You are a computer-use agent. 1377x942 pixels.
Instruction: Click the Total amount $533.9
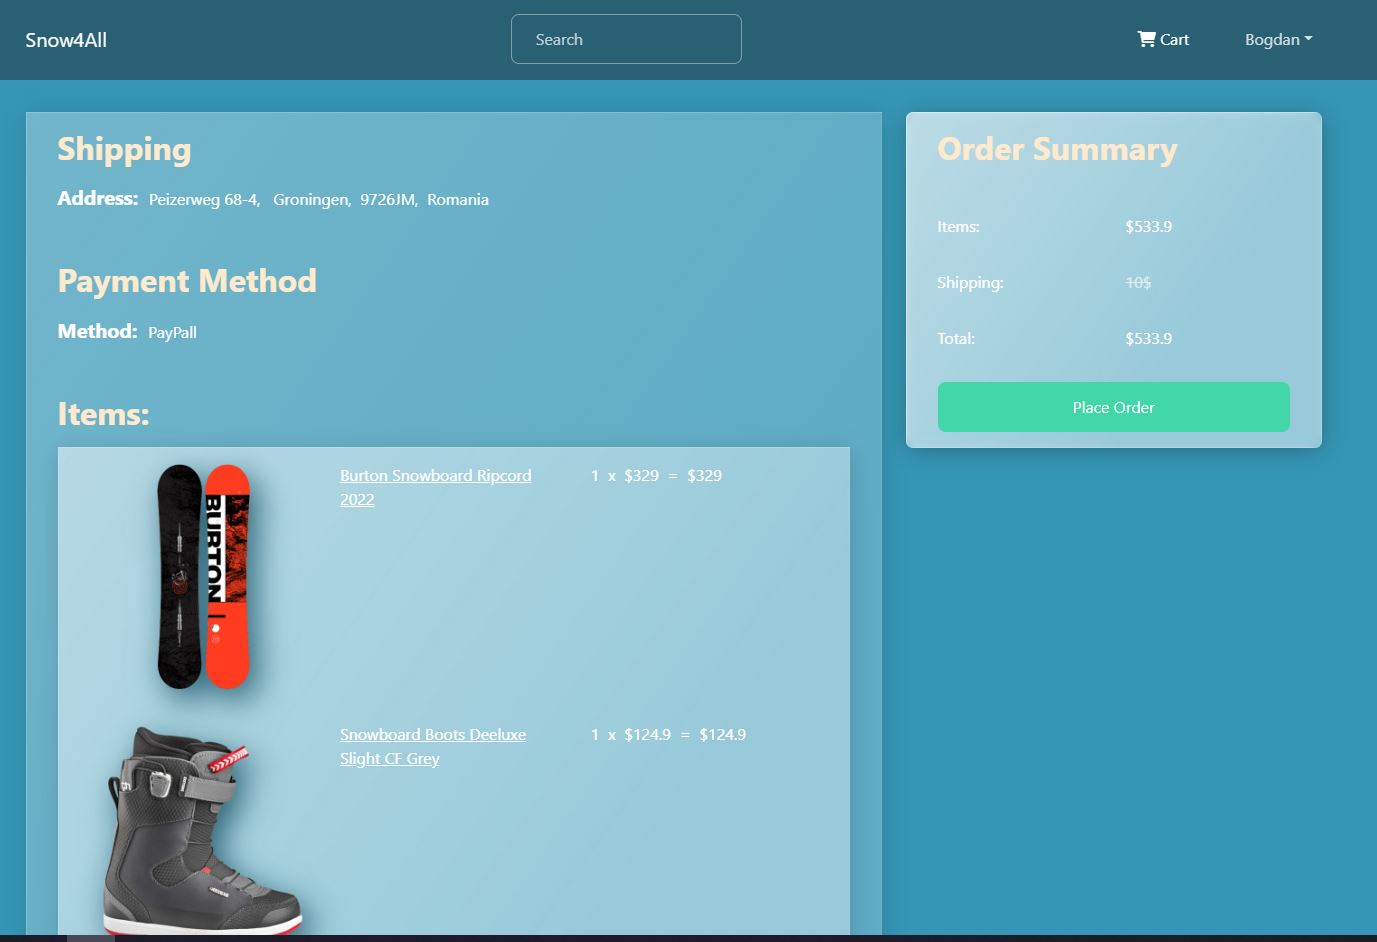[1148, 338]
